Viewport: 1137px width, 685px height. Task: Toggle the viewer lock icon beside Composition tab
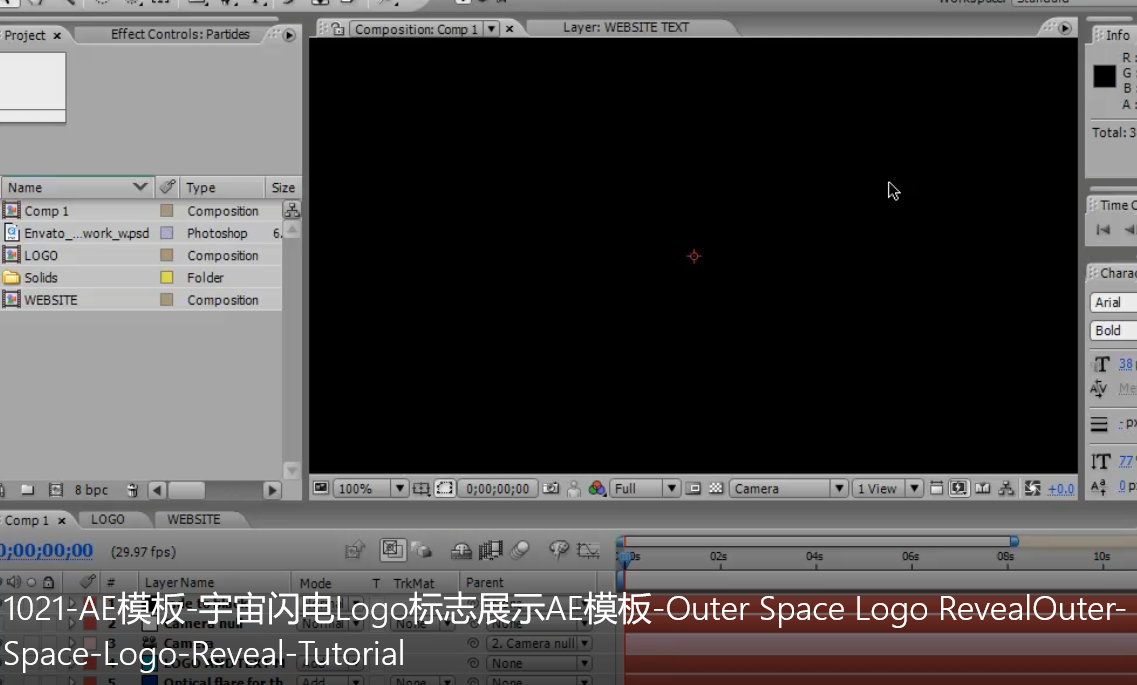[x=339, y=29]
